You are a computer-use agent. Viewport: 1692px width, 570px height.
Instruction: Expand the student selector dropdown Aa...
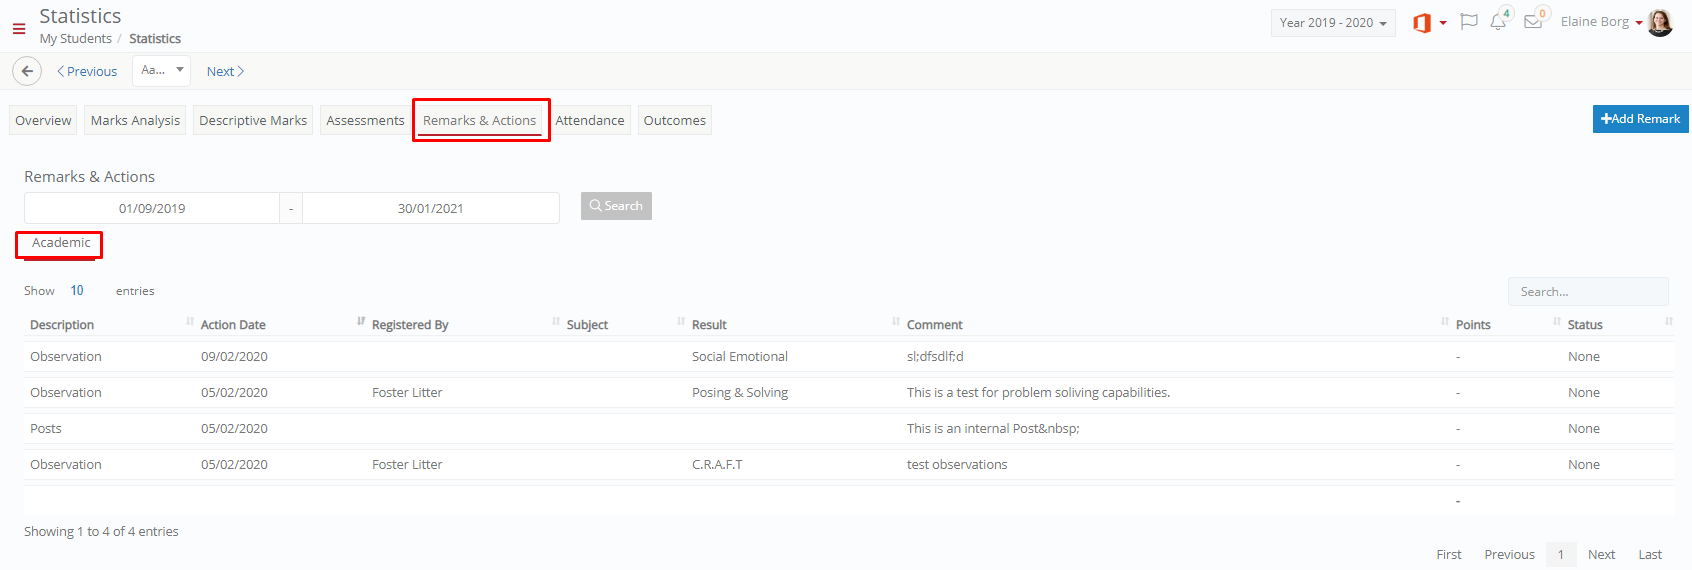coord(161,71)
